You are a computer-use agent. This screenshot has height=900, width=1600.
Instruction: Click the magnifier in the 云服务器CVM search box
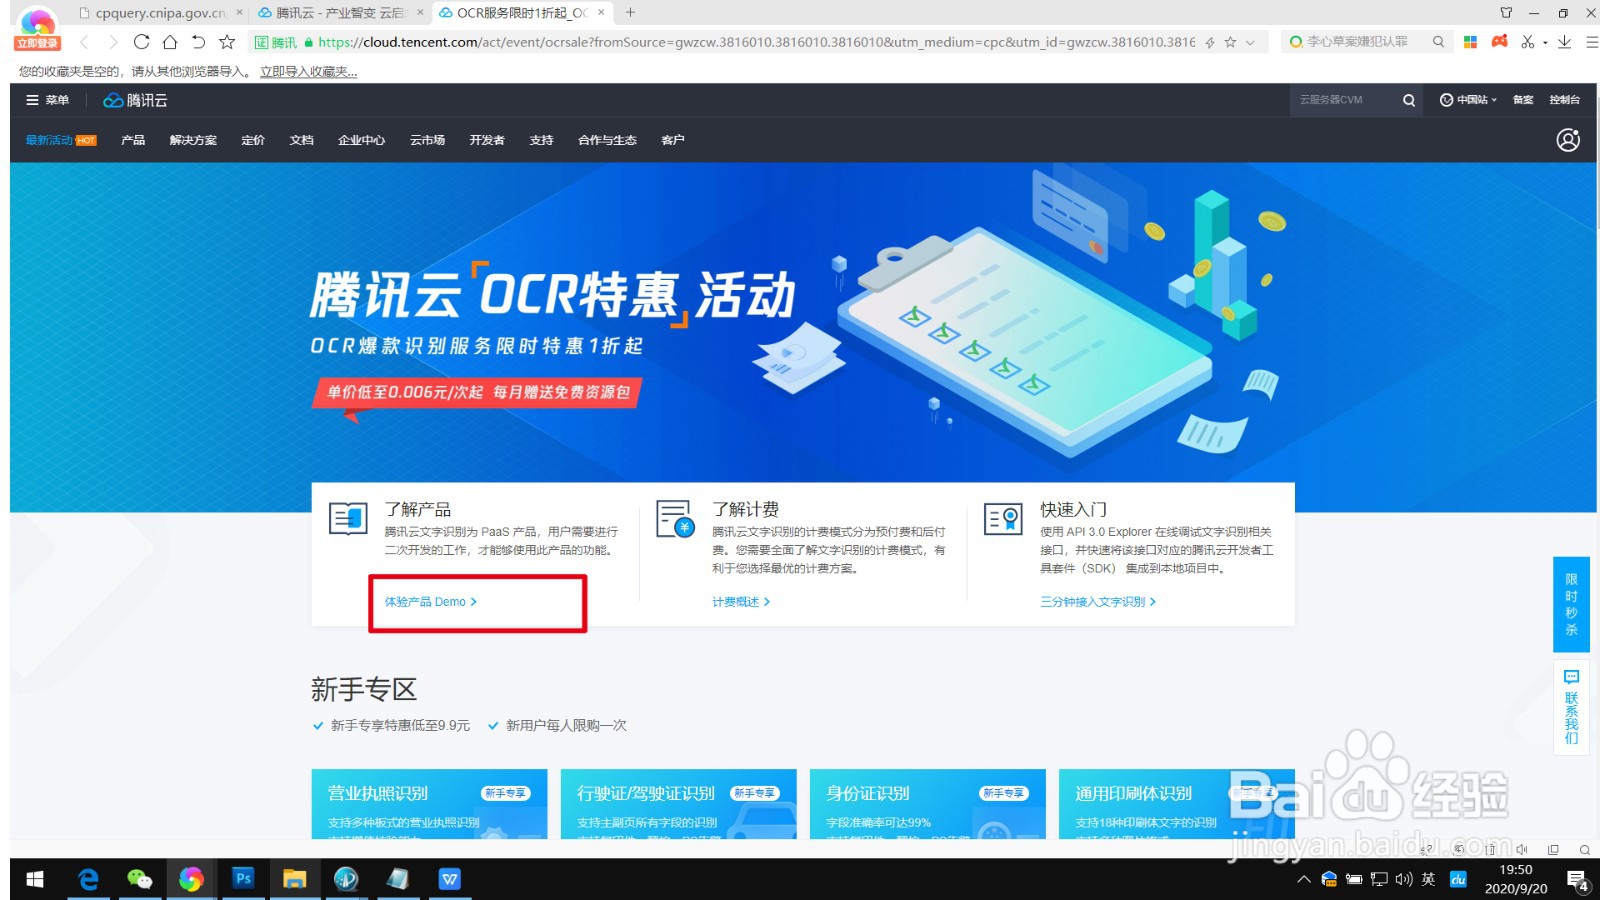click(x=1408, y=100)
